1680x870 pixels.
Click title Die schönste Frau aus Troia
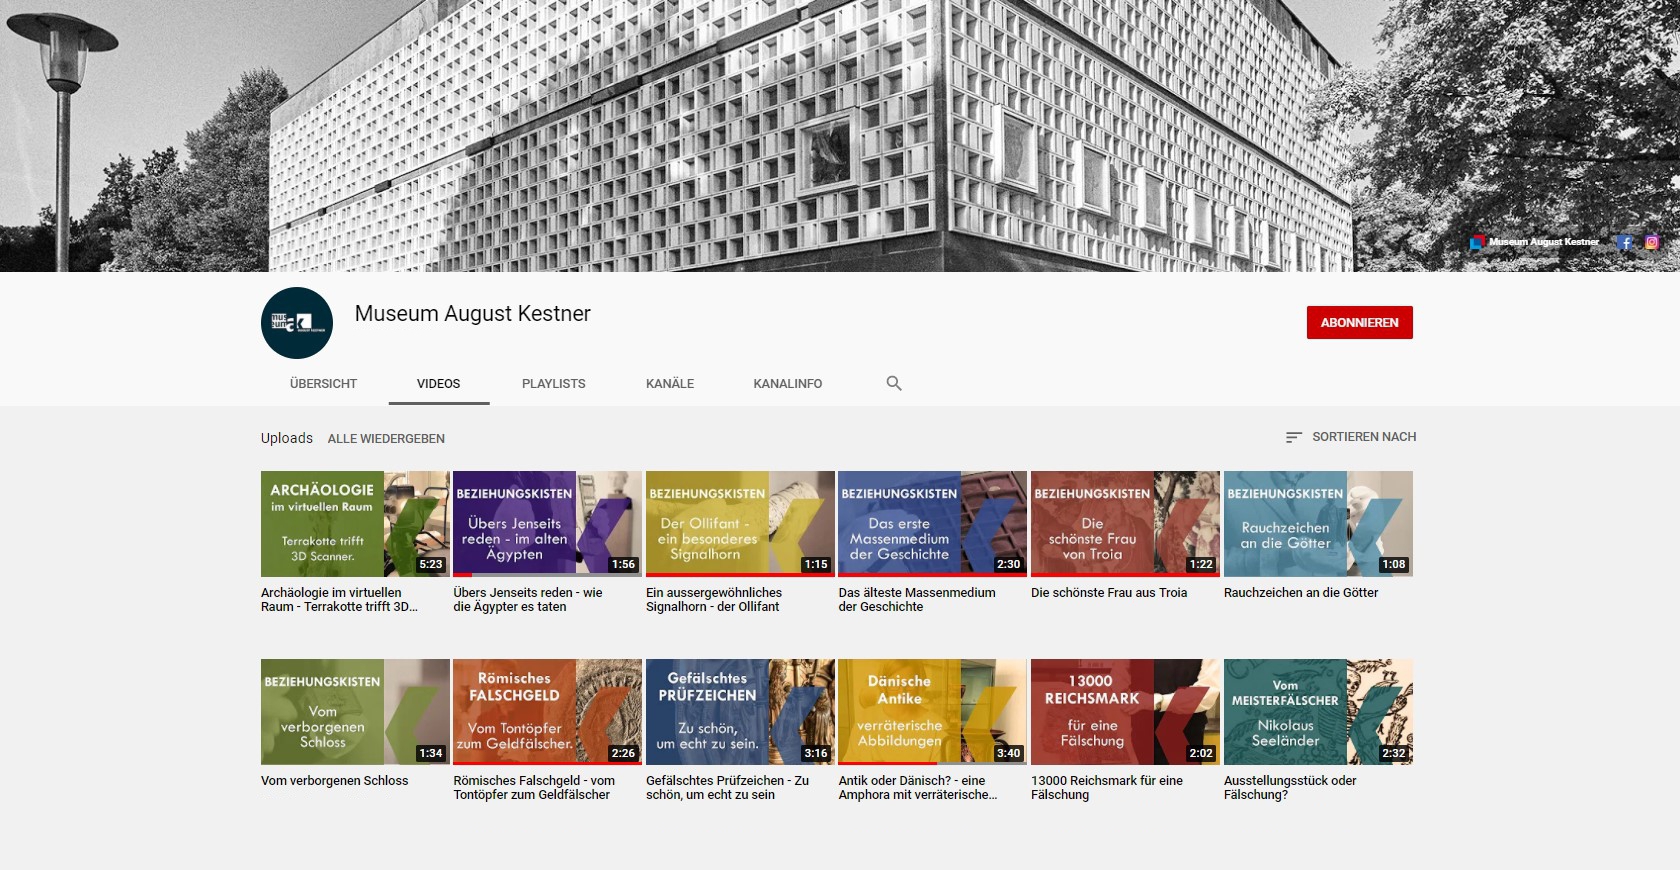pos(1109,593)
